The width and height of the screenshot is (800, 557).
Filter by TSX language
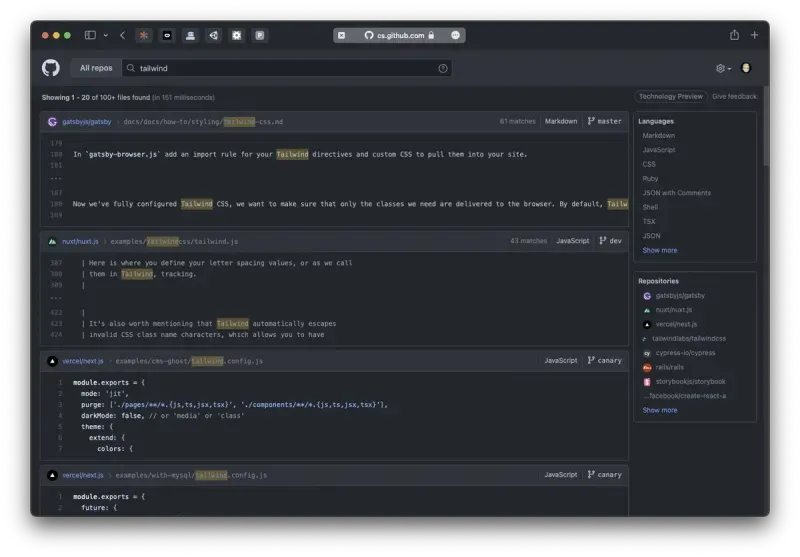pos(648,221)
